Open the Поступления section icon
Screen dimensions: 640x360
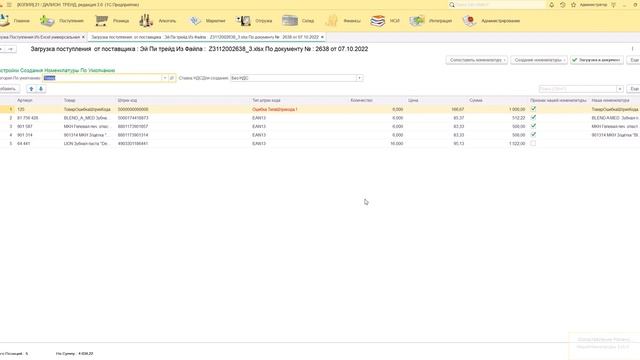point(47,20)
